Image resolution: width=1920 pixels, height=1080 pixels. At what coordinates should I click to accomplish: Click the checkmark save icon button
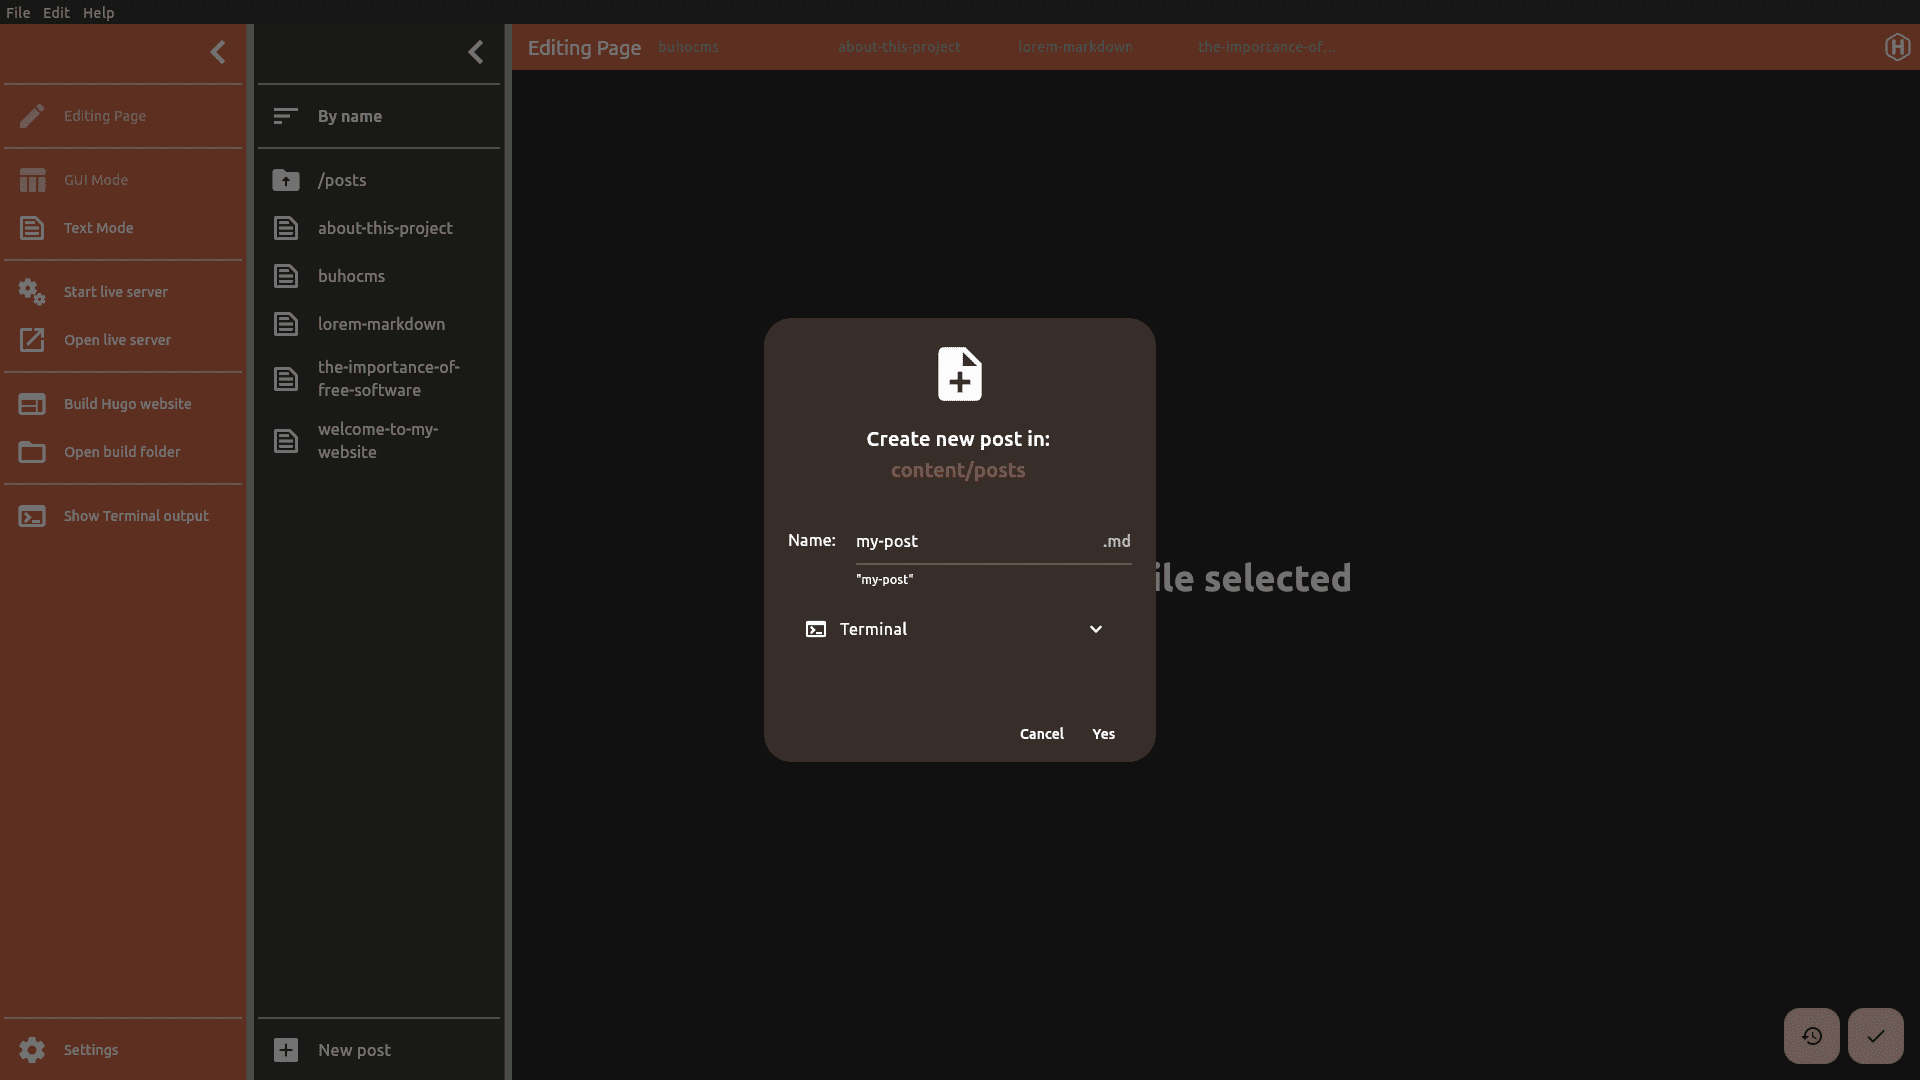click(x=1875, y=1036)
